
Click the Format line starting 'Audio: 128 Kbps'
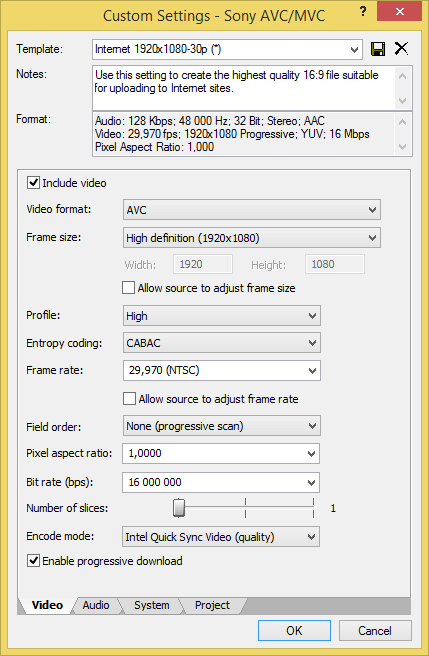210,121
